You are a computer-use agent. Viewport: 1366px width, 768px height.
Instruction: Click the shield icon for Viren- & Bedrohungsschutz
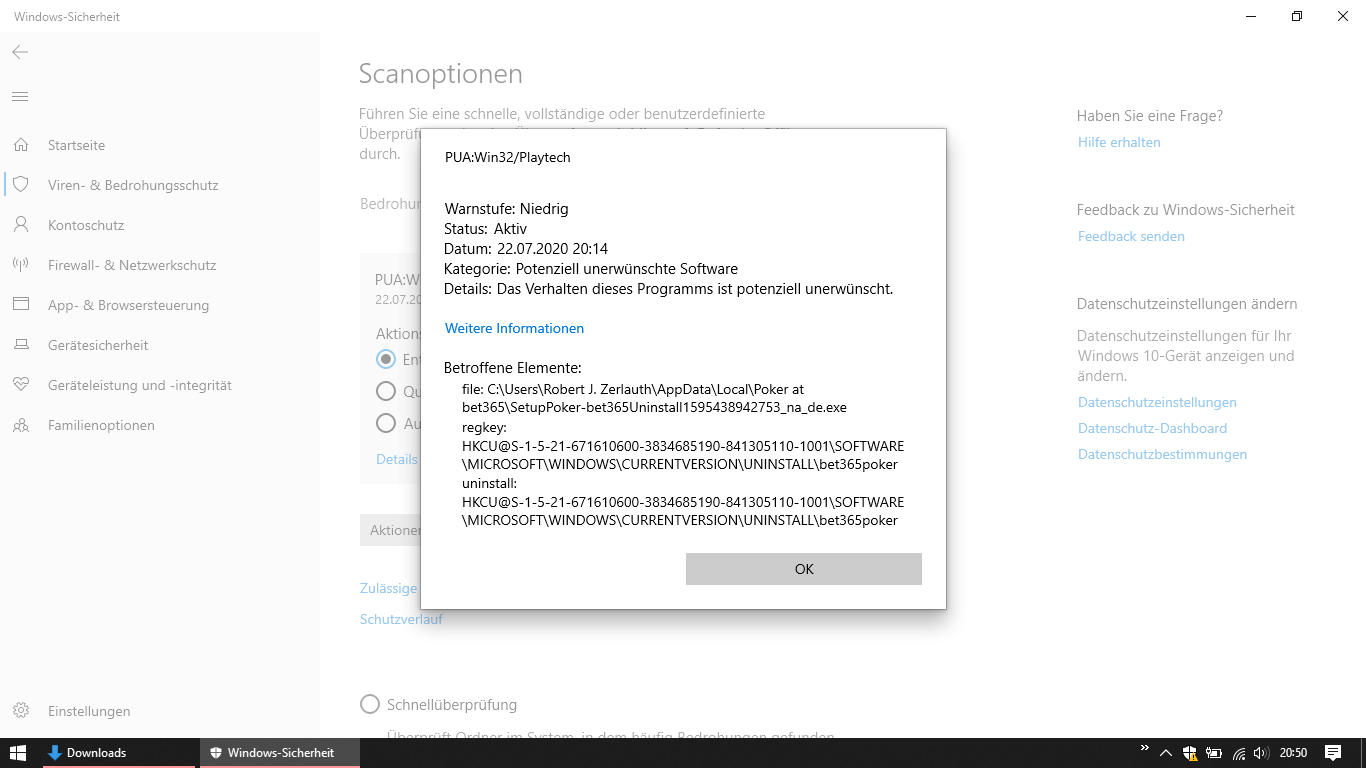(x=21, y=185)
